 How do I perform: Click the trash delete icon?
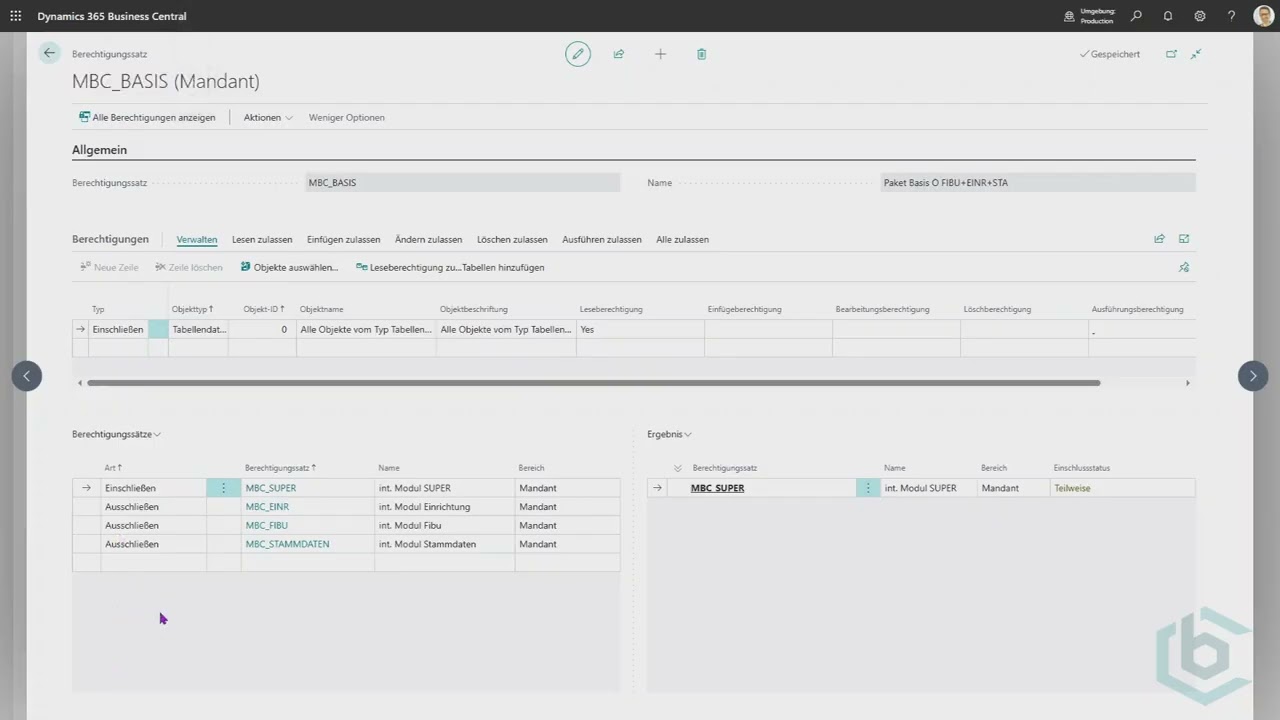pyautogui.click(x=701, y=54)
